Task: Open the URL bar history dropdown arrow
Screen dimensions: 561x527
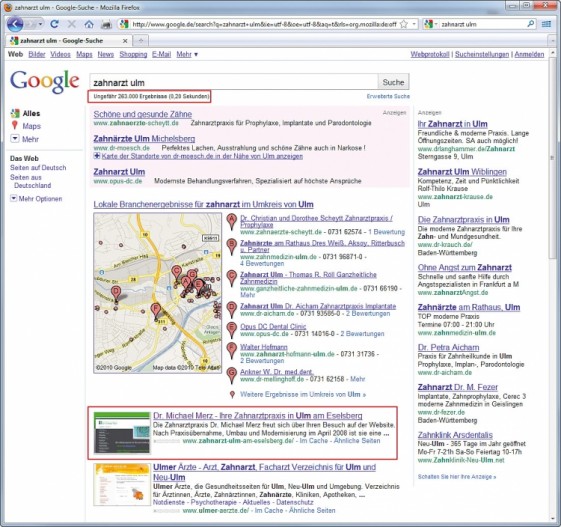Action: pos(414,24)
